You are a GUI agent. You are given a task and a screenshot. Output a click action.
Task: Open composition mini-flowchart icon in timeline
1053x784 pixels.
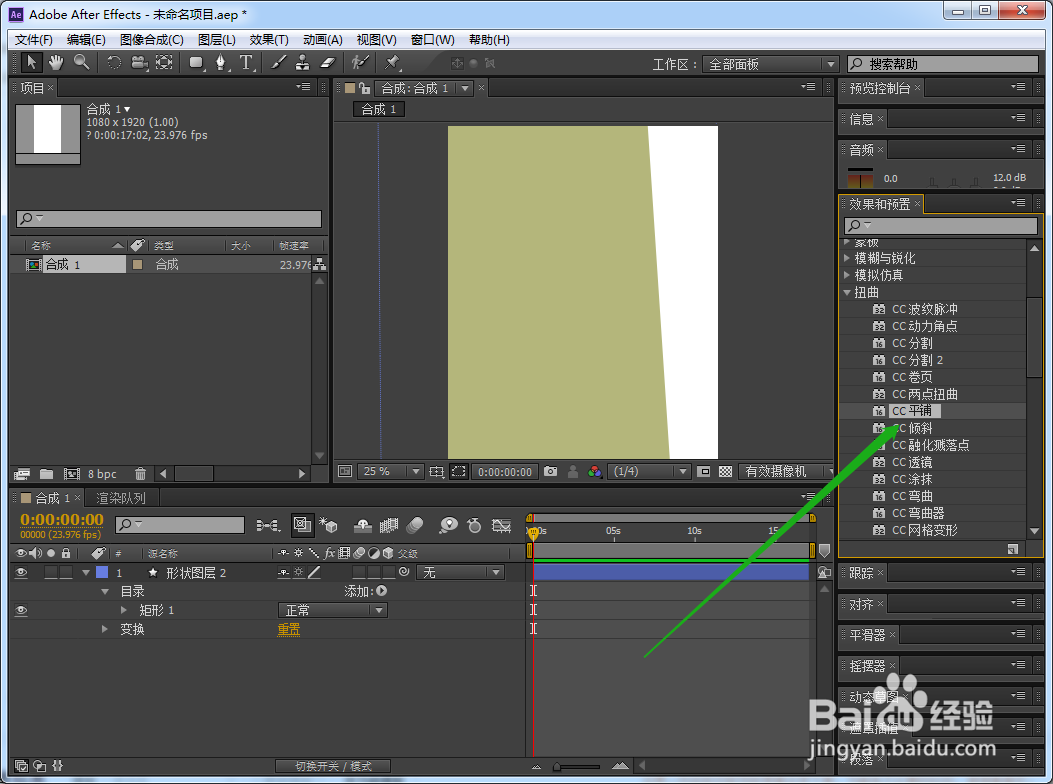pyautogui.click(x=268, y=525)
